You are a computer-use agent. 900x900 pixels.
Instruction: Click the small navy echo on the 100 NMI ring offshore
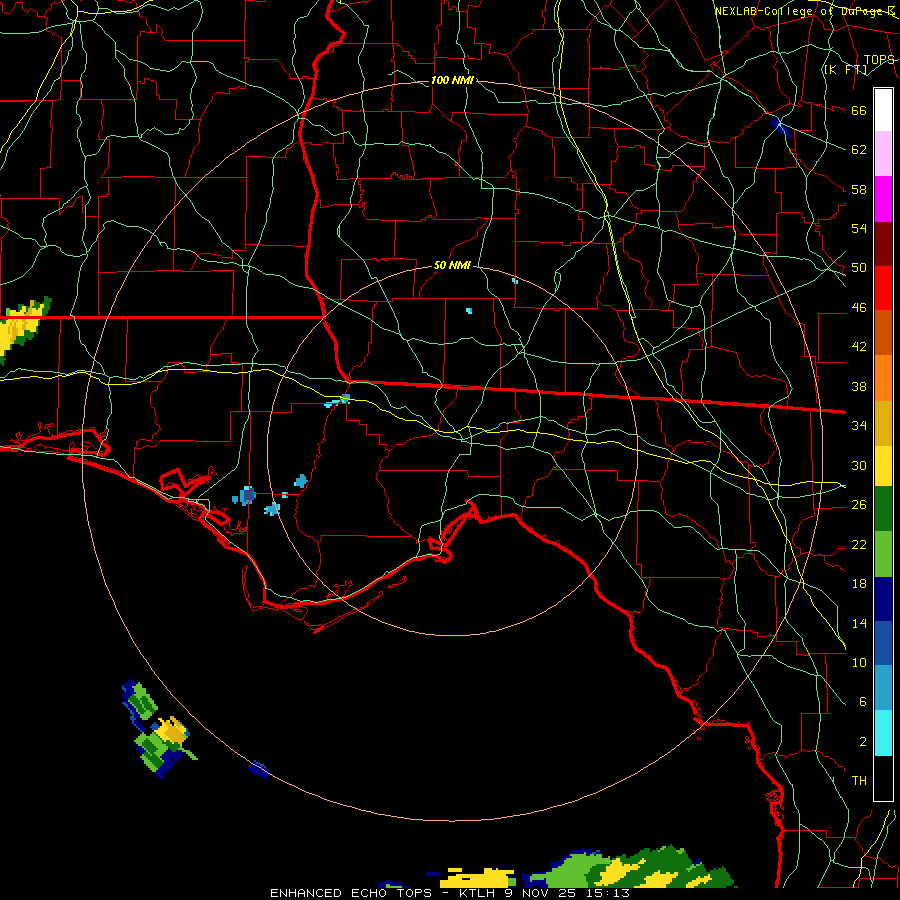pyautogui.click(x=259, y=769)
